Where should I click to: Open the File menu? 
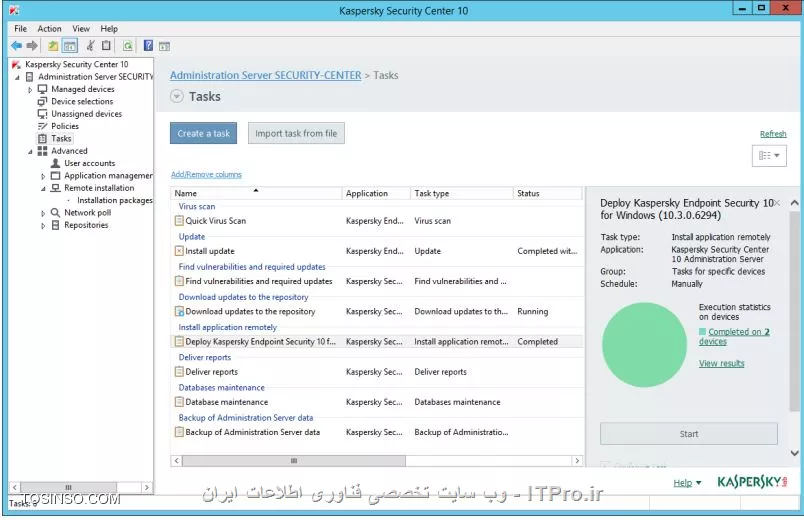click(x=21, y=29)
